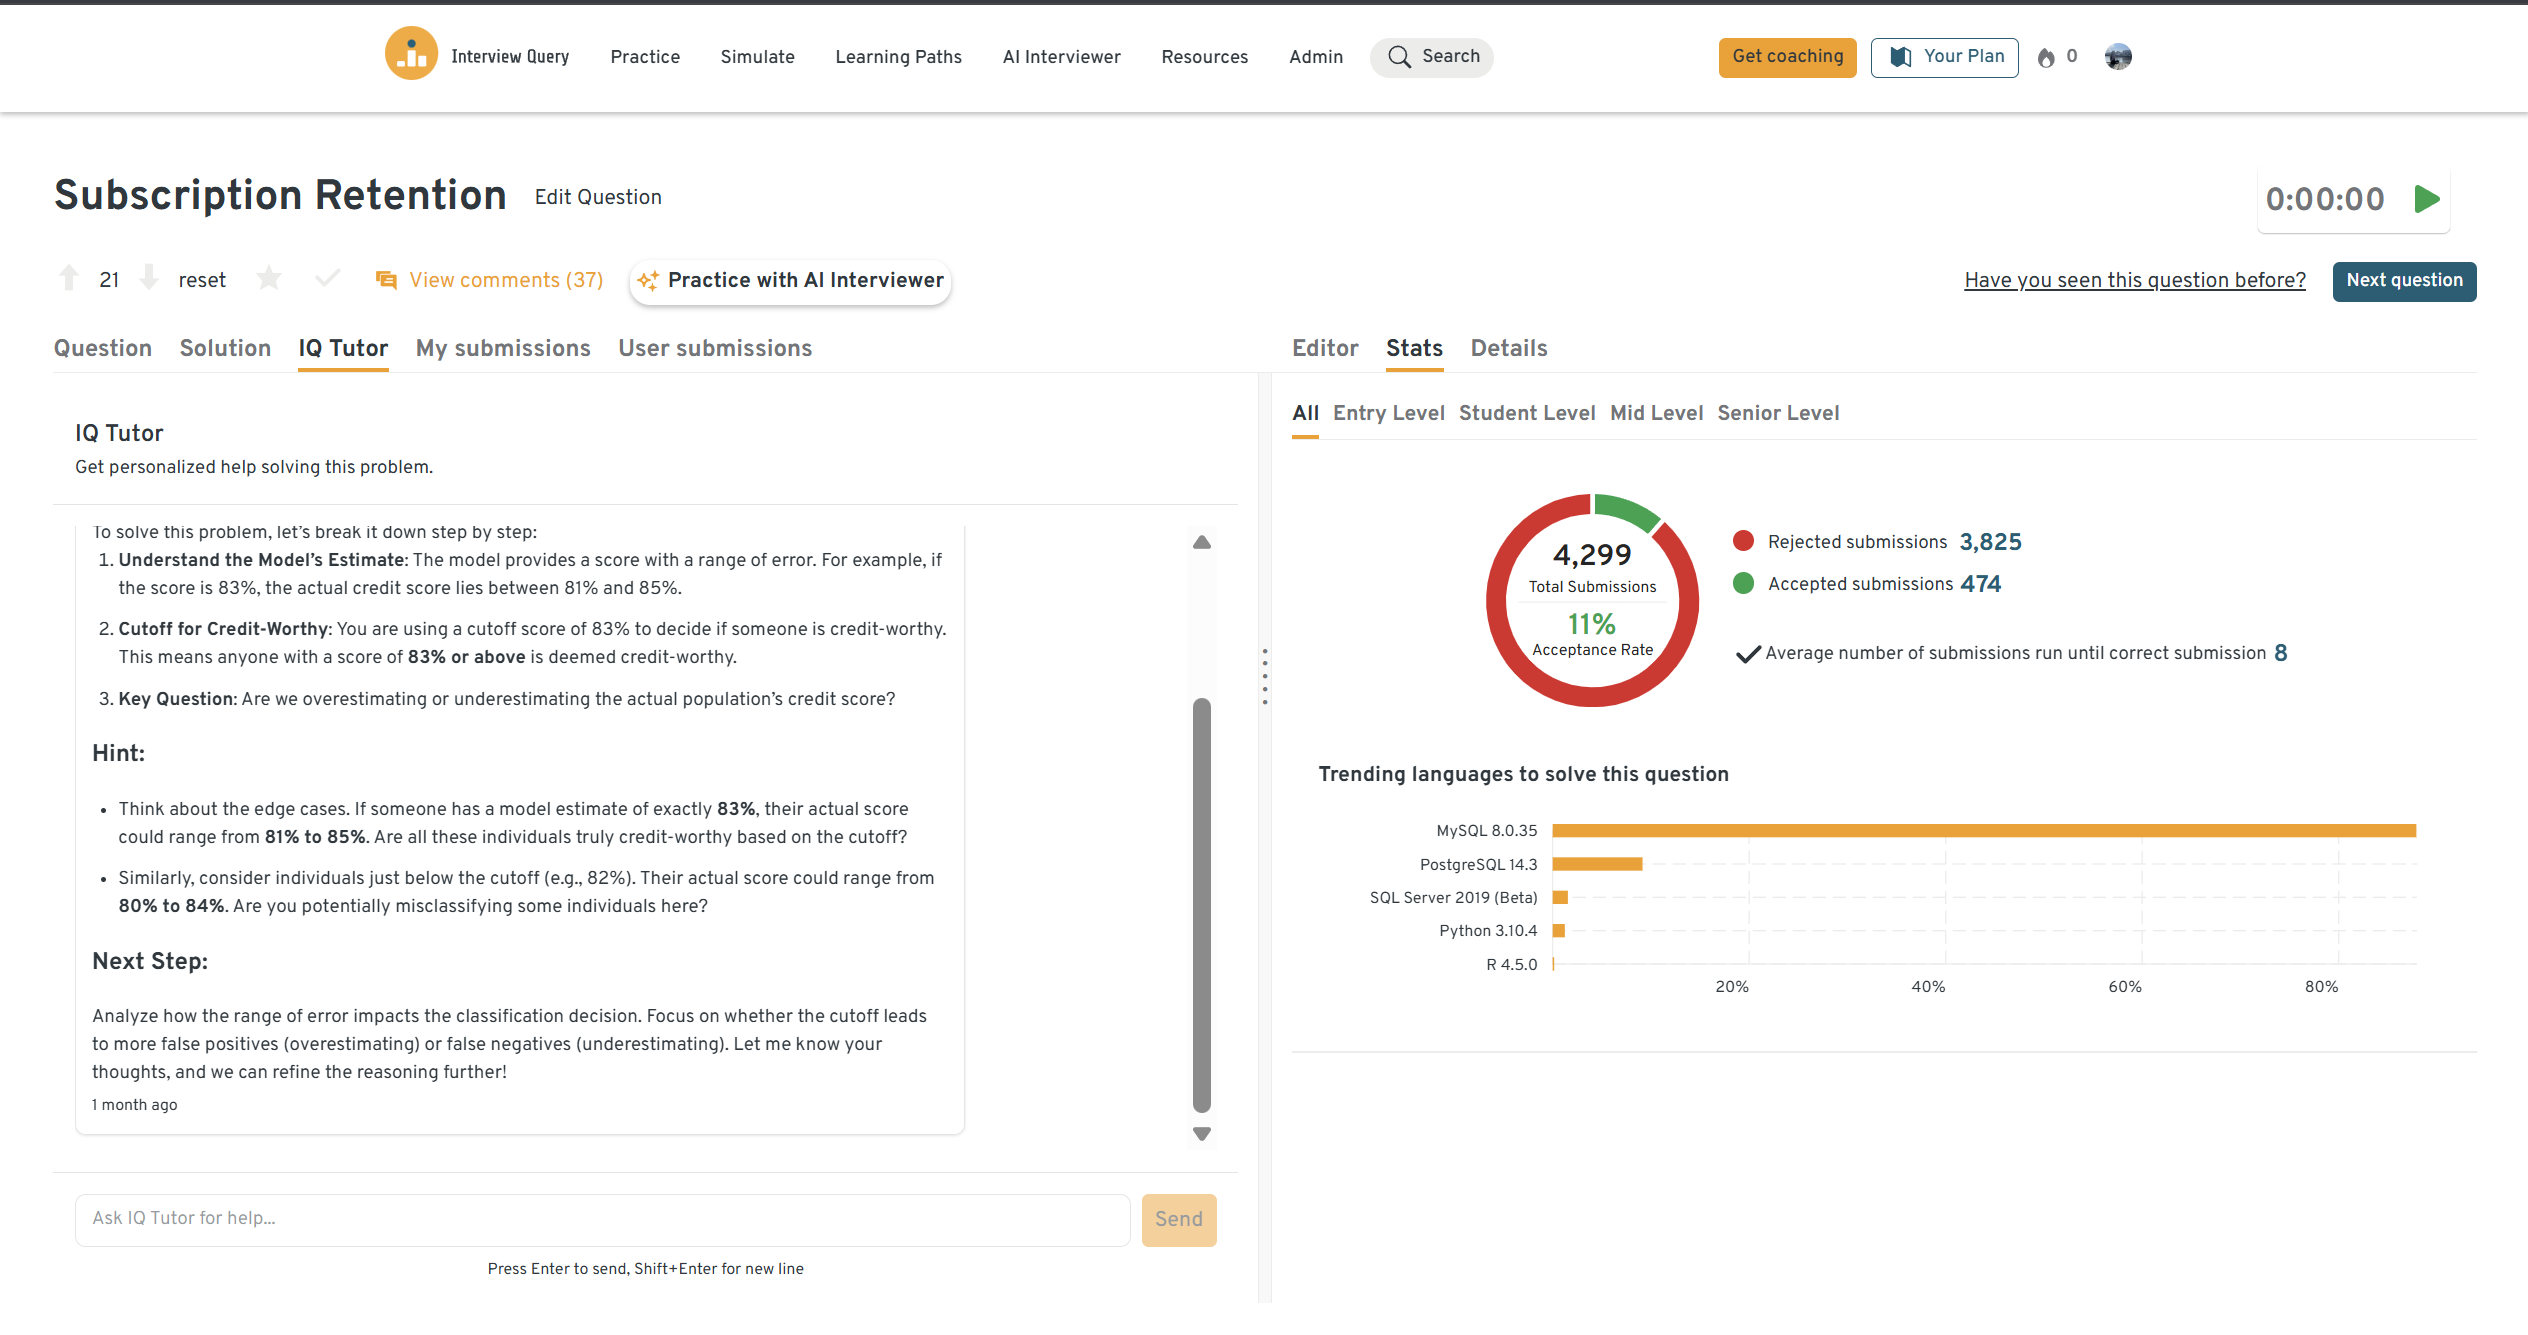Click the Next question button
This screenshot has width=2528, height=1335.
pyautogui.click(x=2403, y=281)
